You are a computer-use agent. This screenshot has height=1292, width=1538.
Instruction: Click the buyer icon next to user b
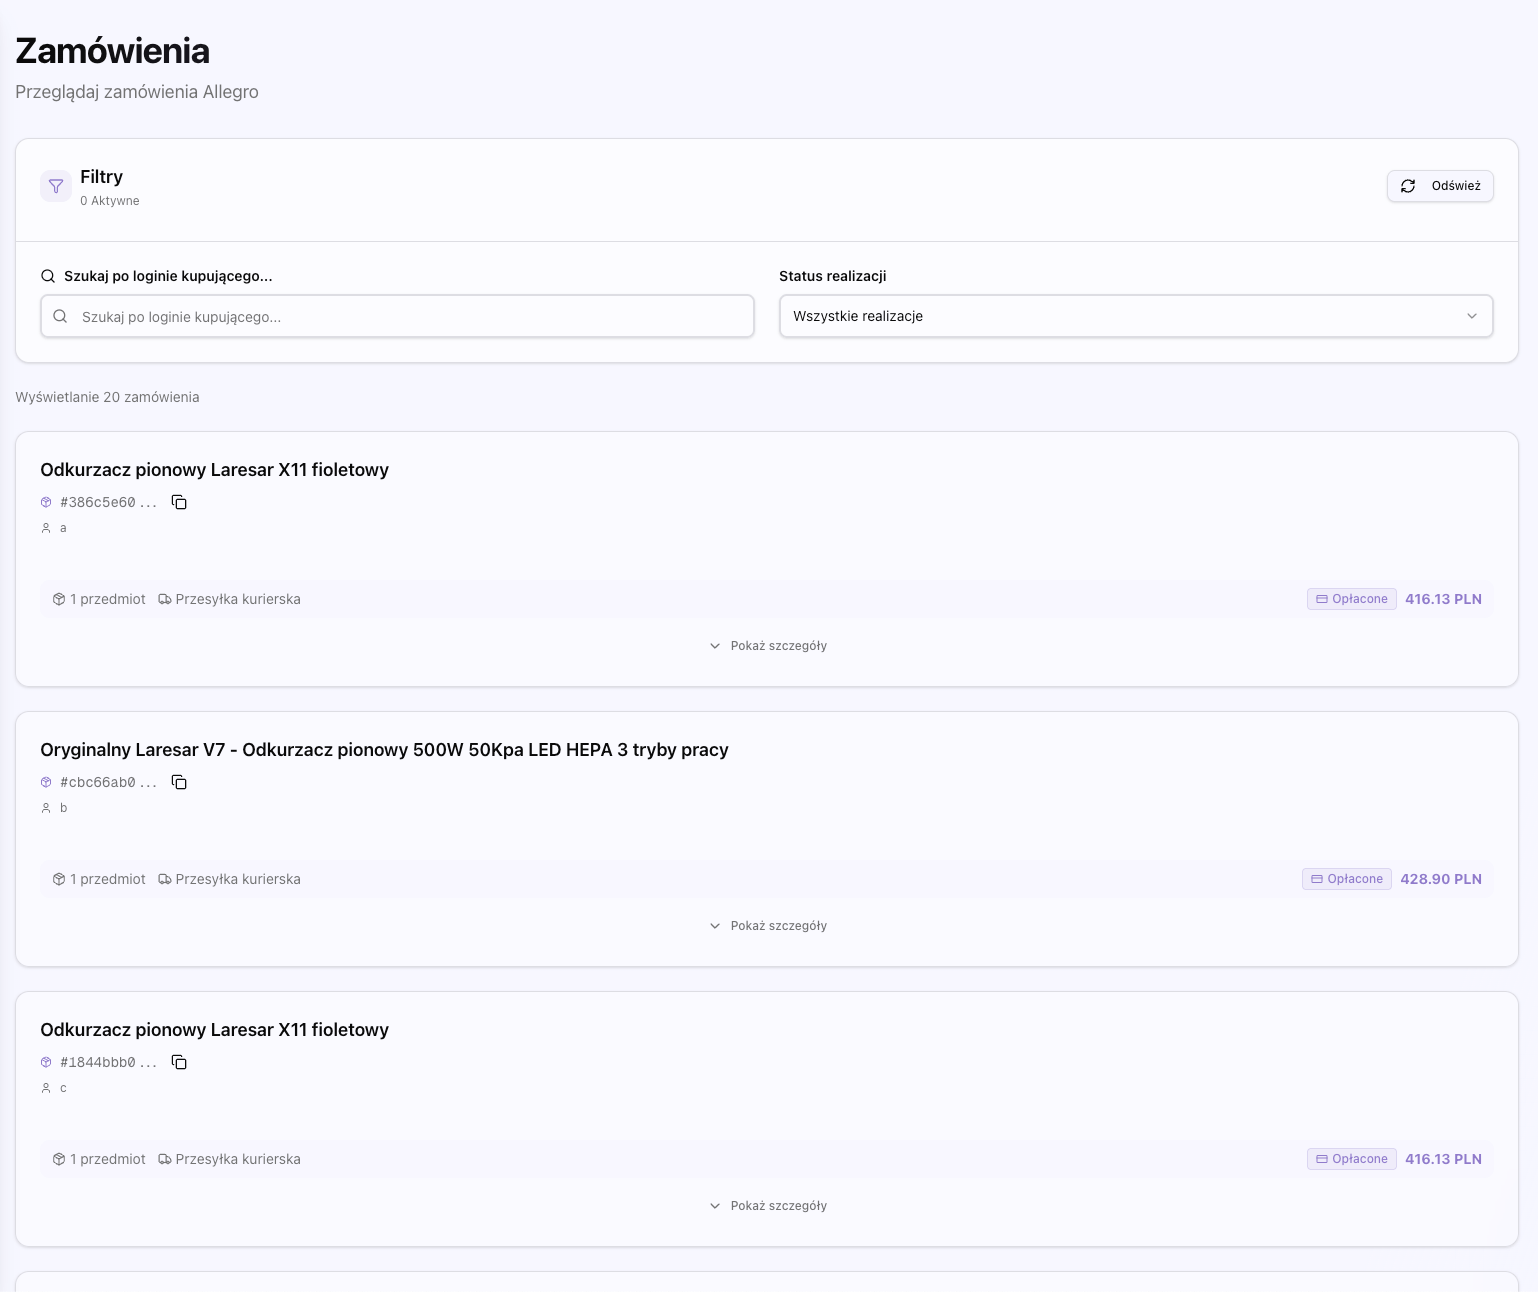(46, 808)
